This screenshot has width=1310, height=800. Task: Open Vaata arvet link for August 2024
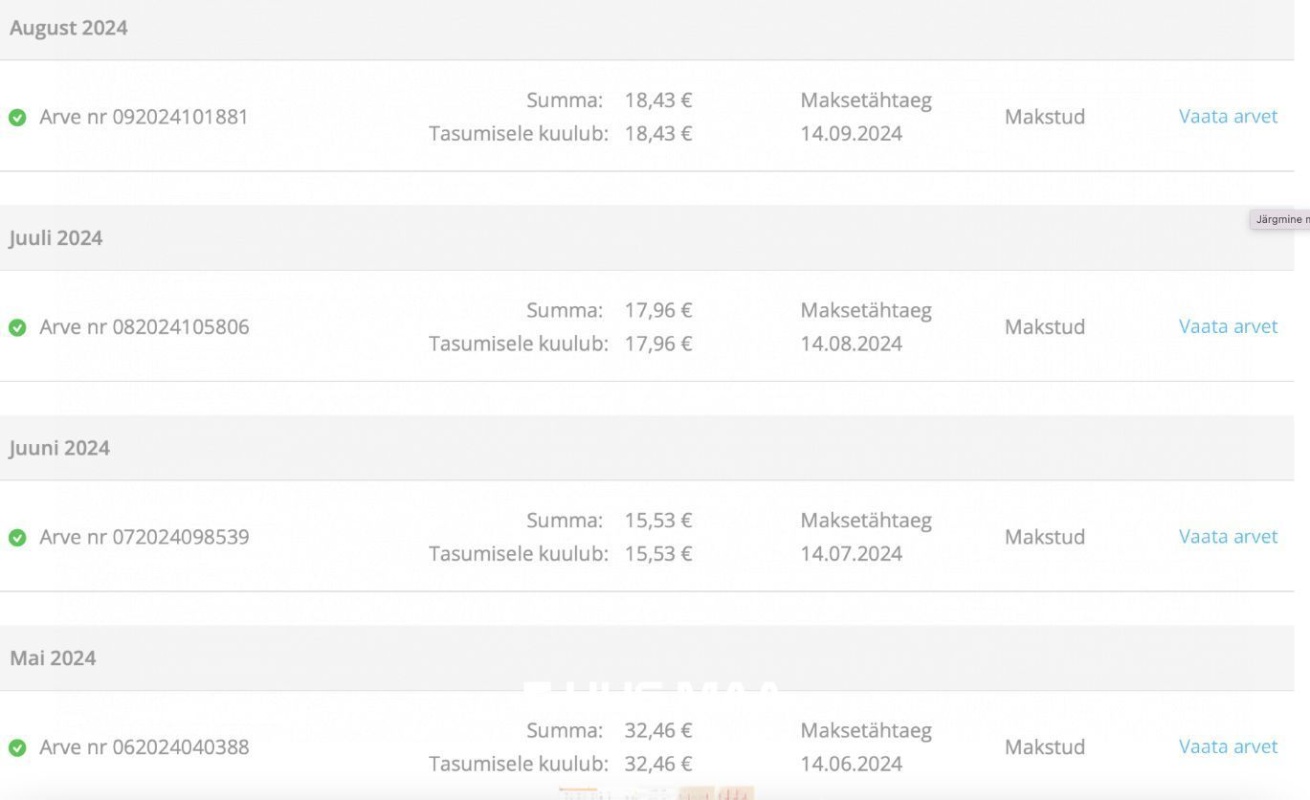(x=1228, y=116)
